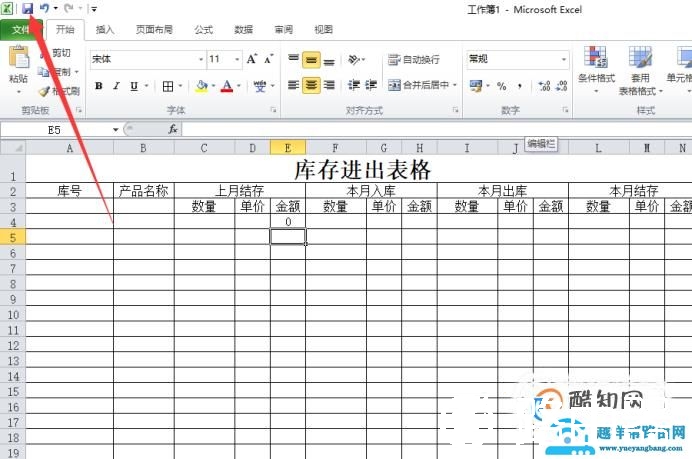Click the 合并后居中 (Merge & Center) button
Screen dimensions: 692x459
(419, 85)
